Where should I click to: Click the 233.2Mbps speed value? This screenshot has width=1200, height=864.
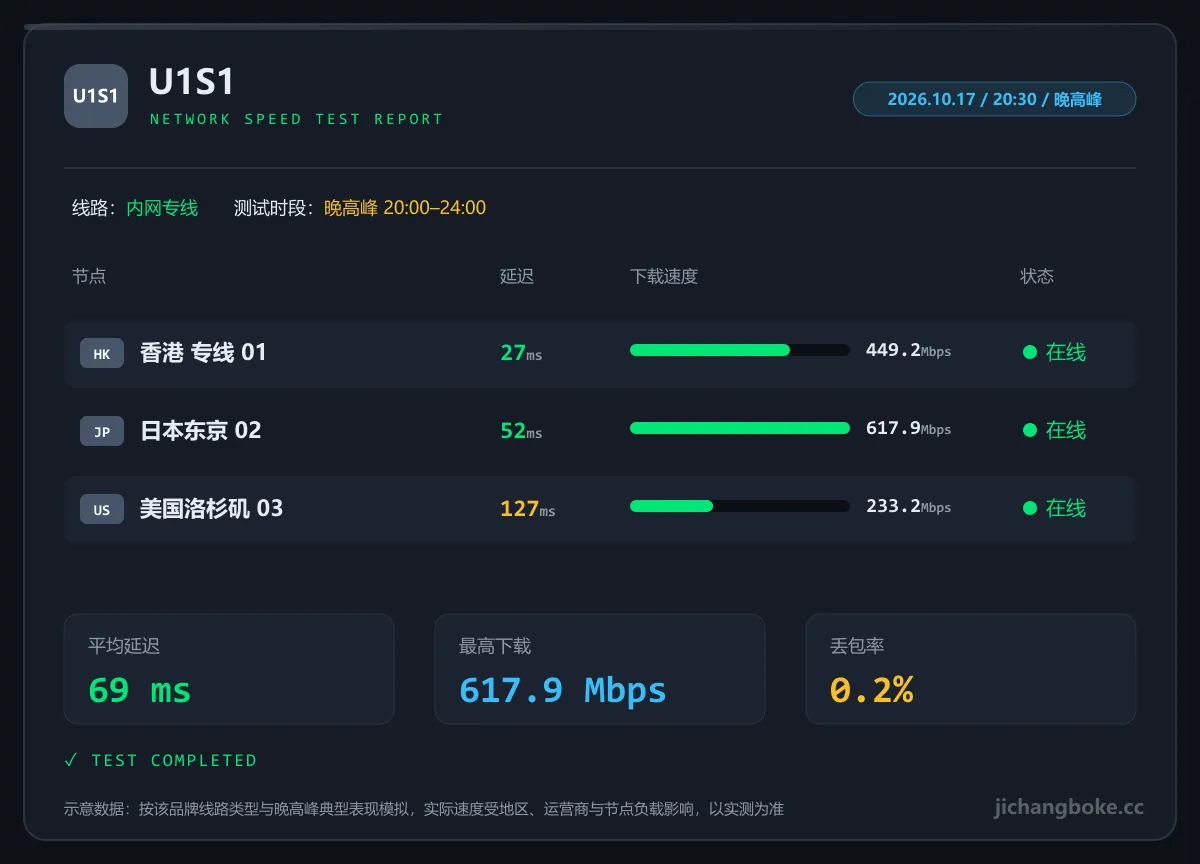(x=908, y=506)
